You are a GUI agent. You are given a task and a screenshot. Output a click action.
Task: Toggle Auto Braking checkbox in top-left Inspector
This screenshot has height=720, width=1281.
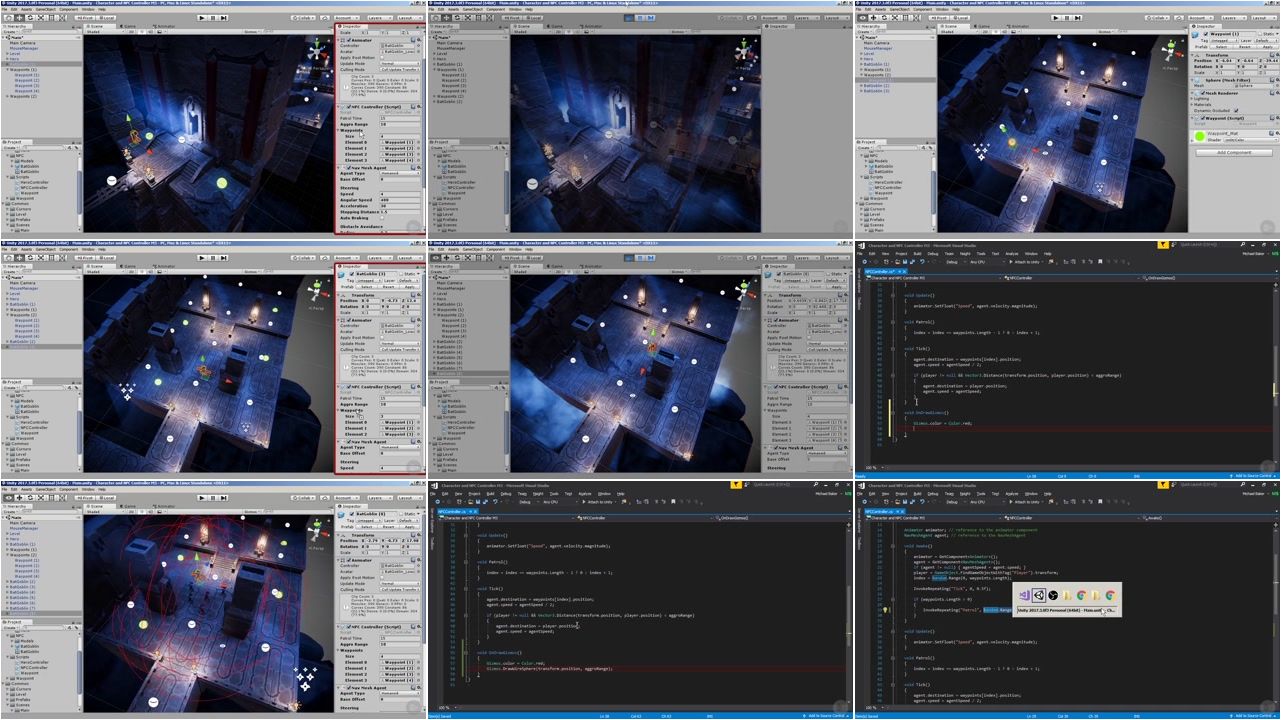[x=382, y=218]
